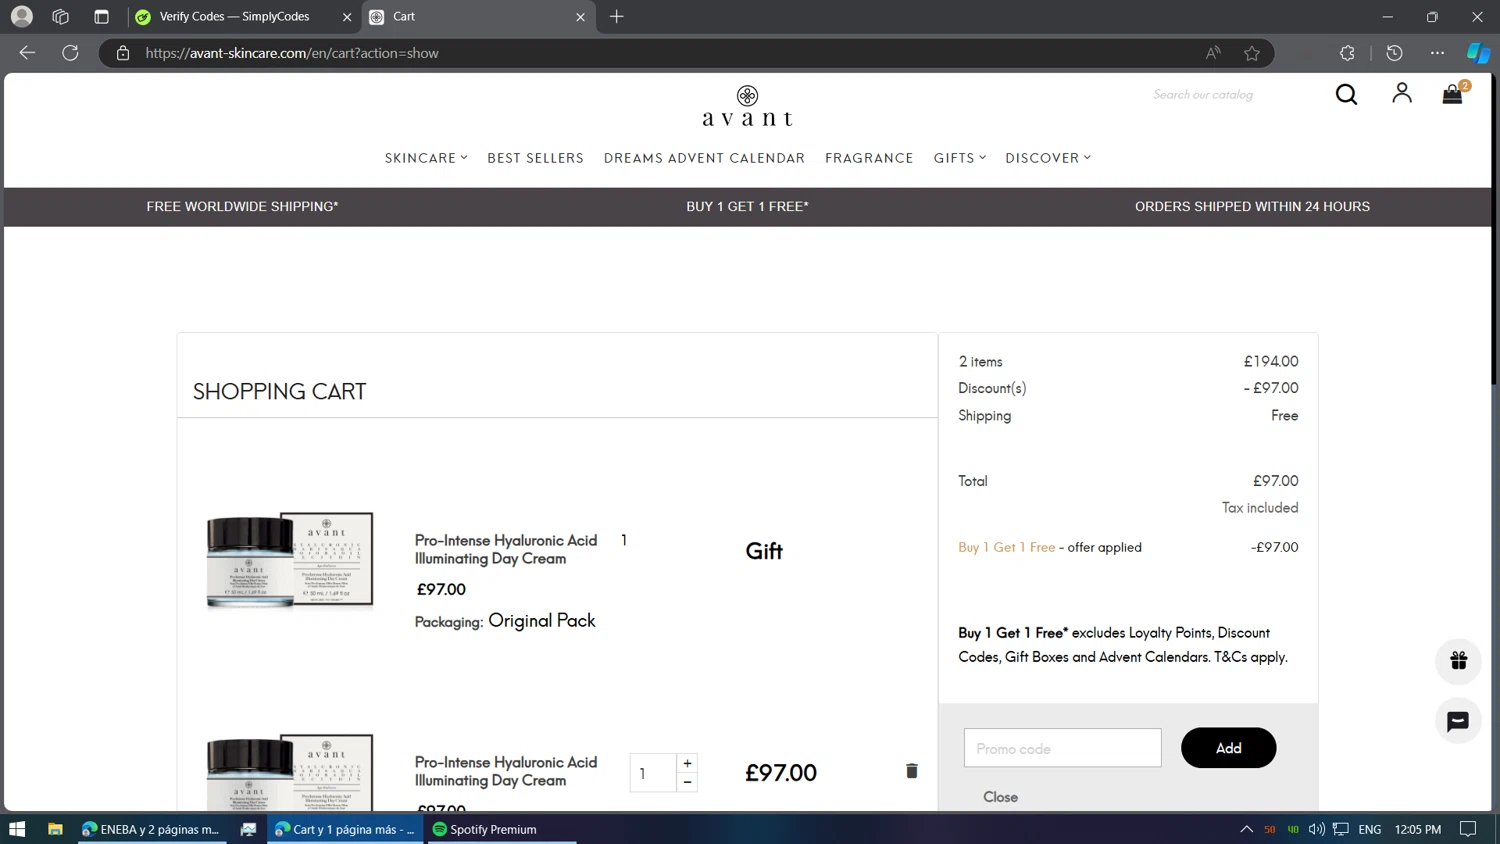
Task: Close the Cart tab
Action: point(580,17)
